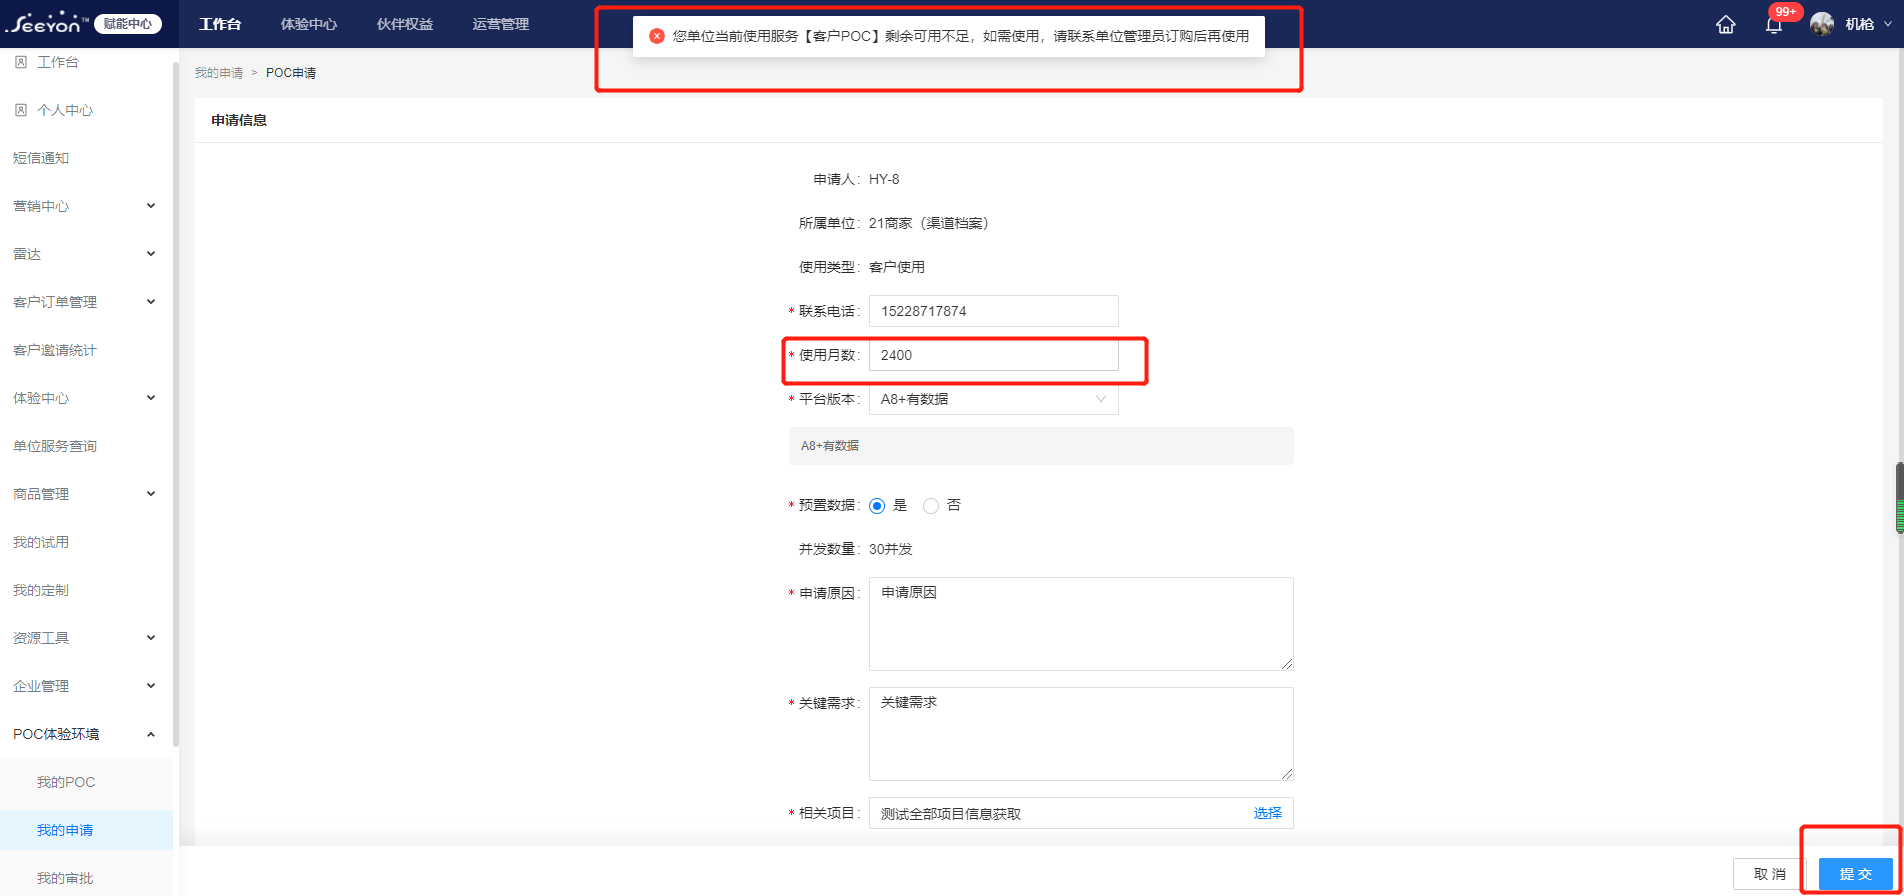This screenshot has height=896, width=1904.
Task: Select 否 for 预置数据
Action: tap(931, 506)
